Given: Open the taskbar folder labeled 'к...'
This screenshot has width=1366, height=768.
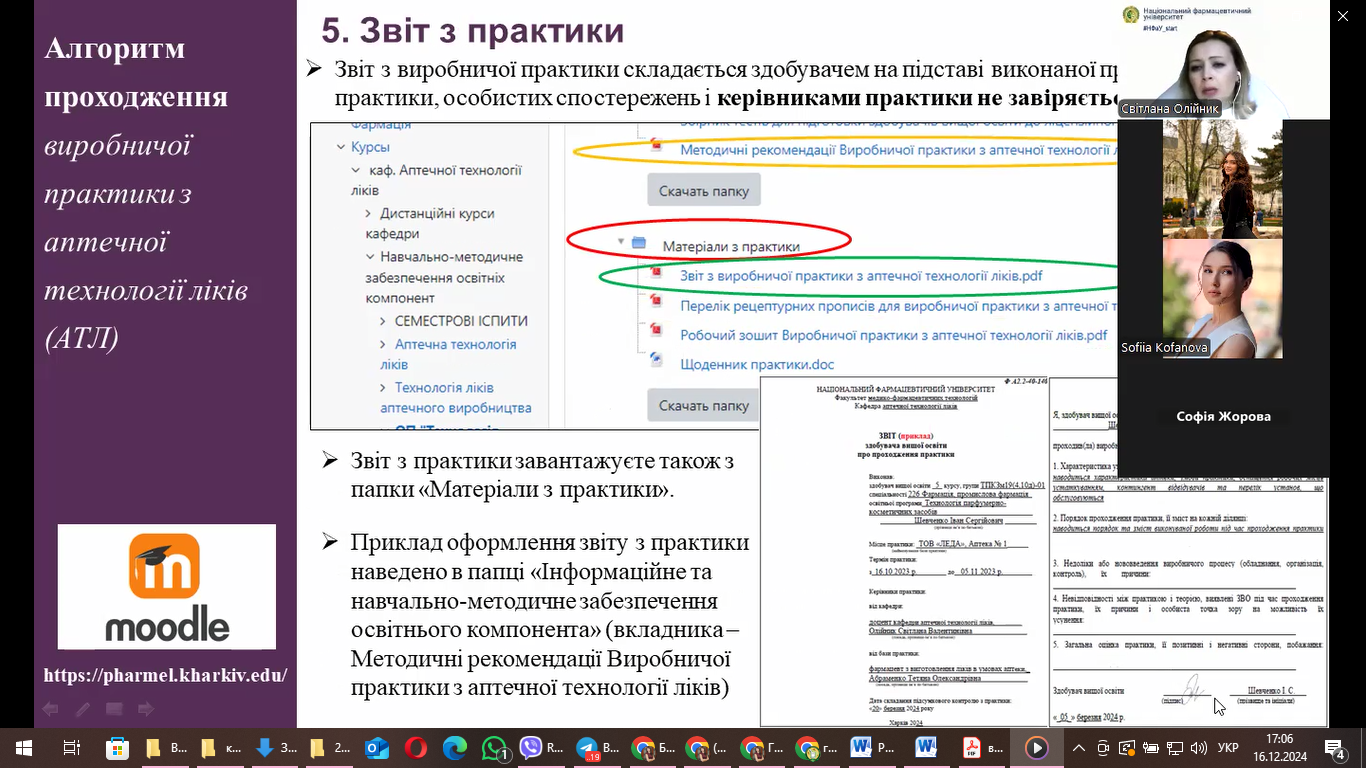Looking at the screenshot, I should tap(220, 747).
